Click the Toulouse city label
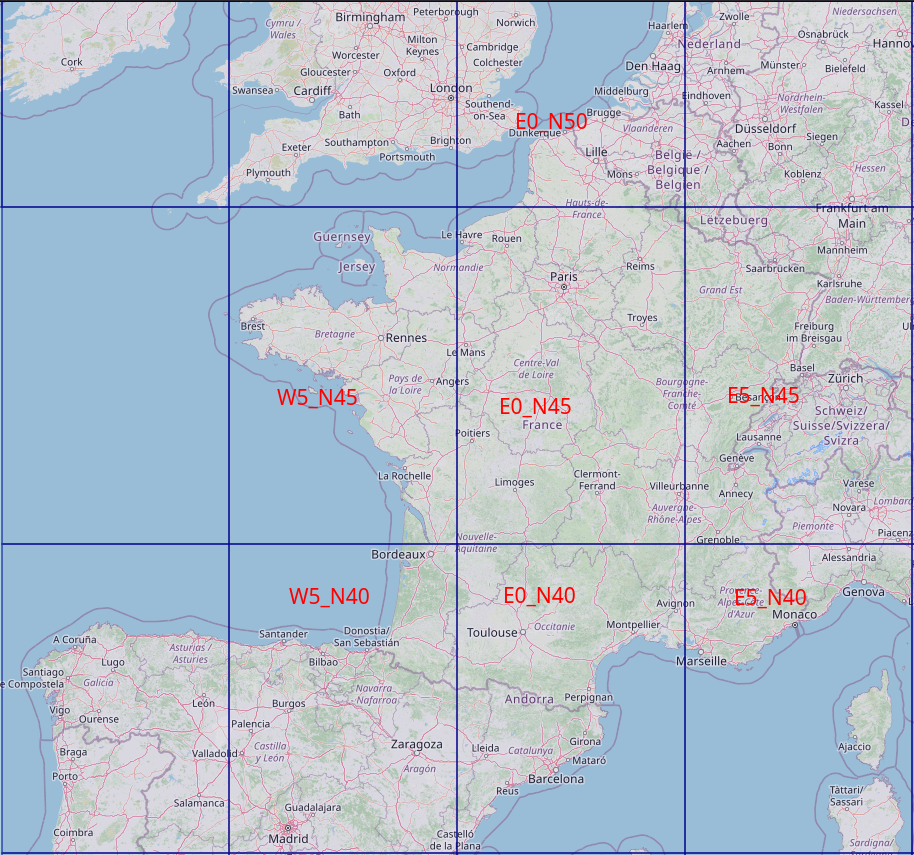The height and width of the screenshot is (855, 914). click(492, 632)
